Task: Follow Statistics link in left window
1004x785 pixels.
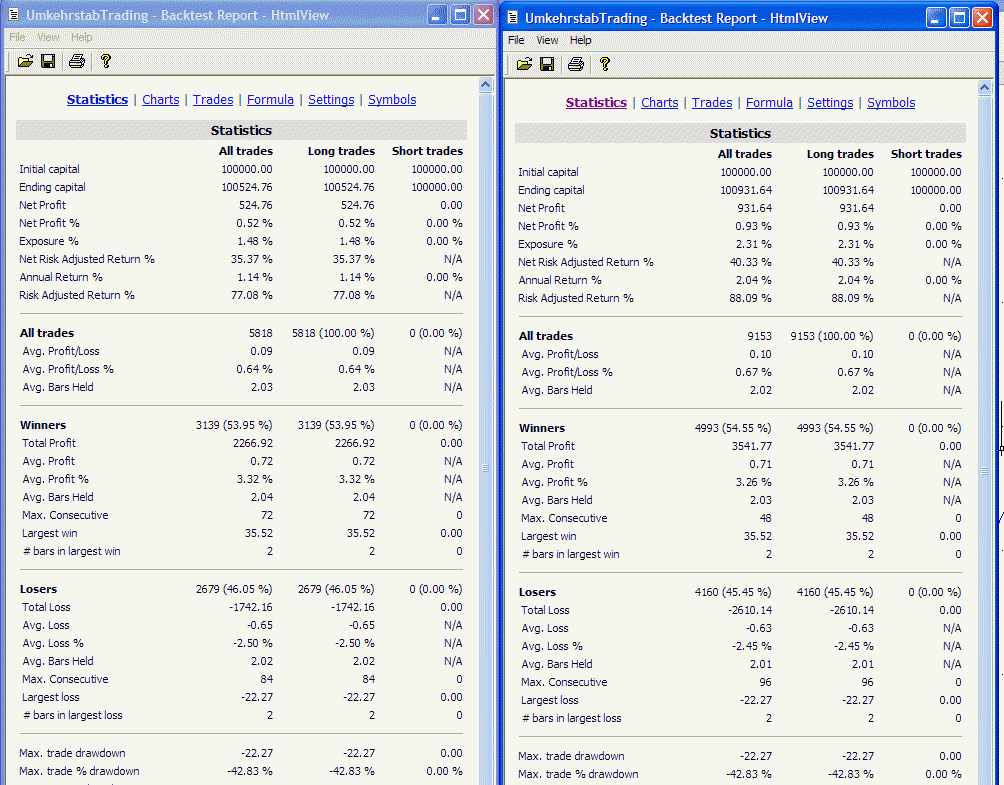Action: point(97,99)
